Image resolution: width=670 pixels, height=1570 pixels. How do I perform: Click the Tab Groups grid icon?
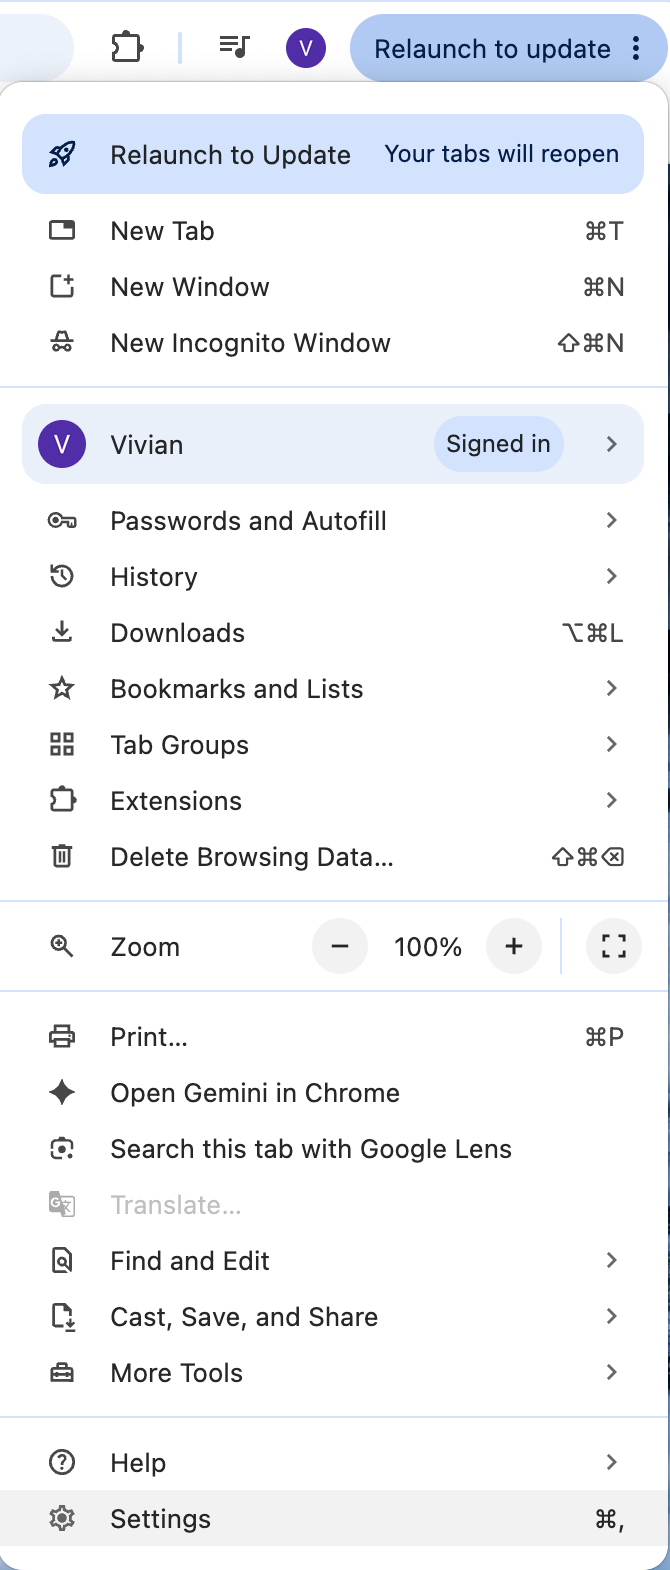62,745
